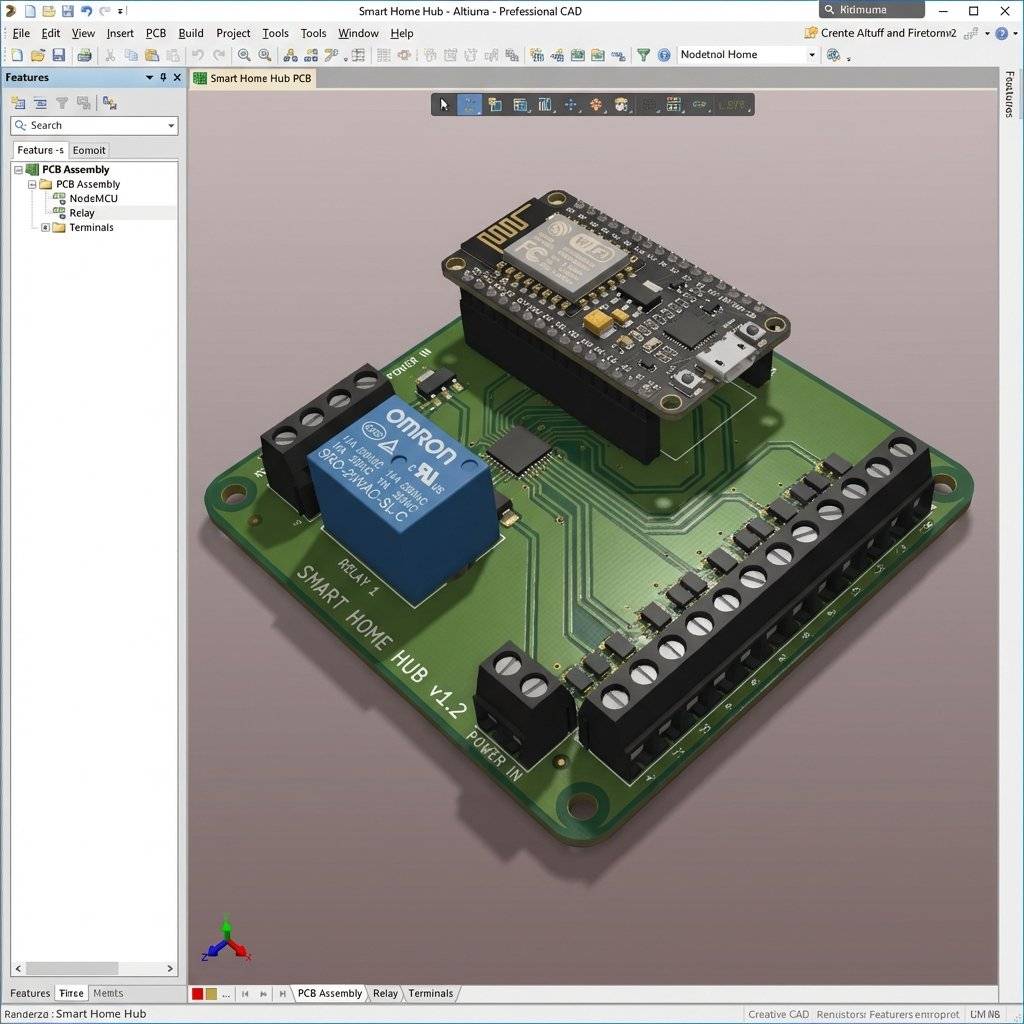Open the PCB menu in the menu bar
Viewport: 1024px width, 1024px height.
click(155, 33)
